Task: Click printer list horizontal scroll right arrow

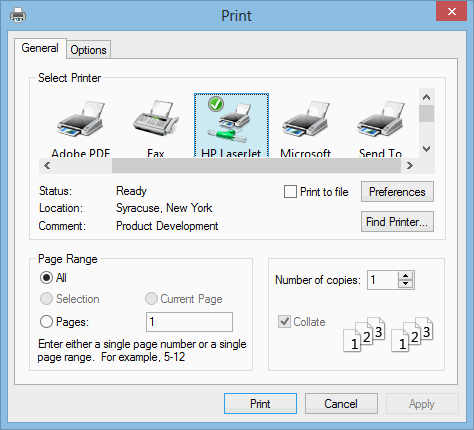Action: 410,165
